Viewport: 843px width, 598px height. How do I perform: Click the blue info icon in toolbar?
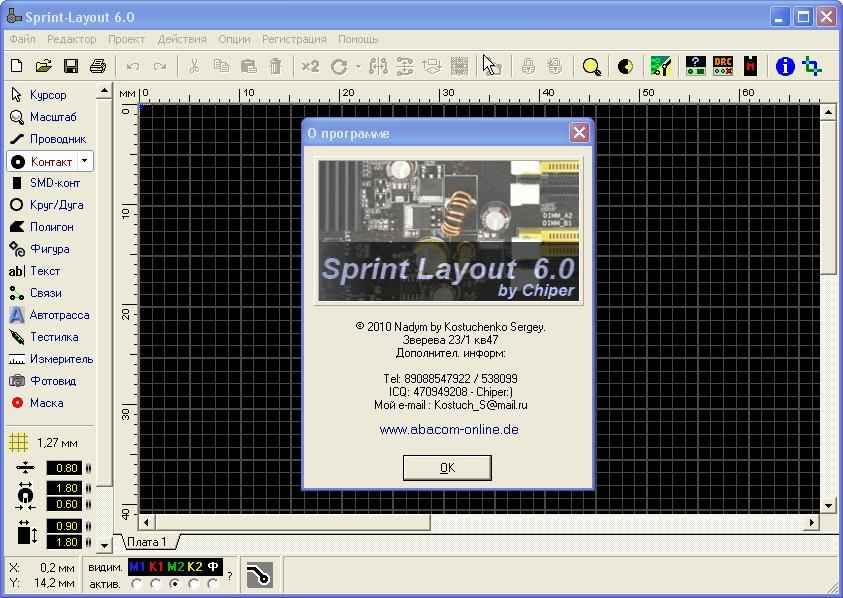[785, 66]
